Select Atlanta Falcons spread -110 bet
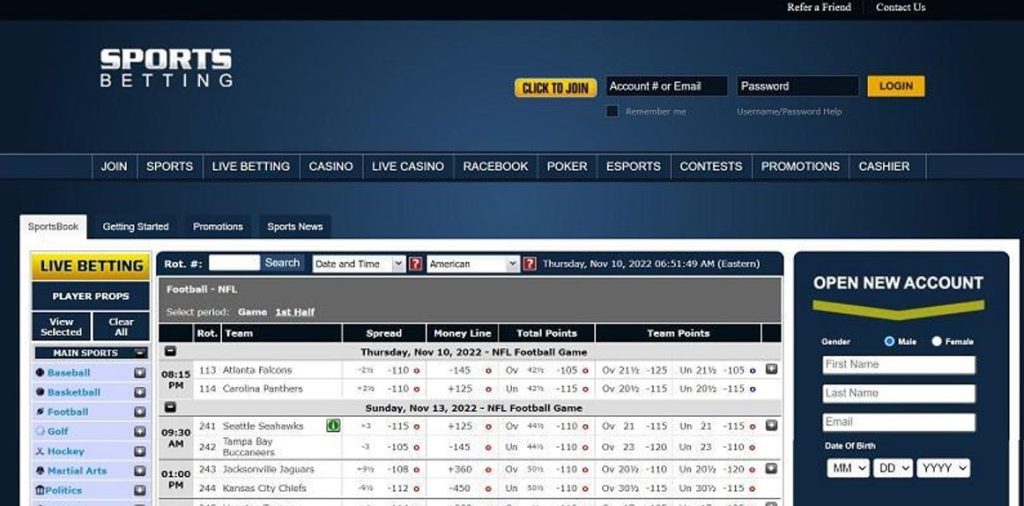 tap(417, 371)
